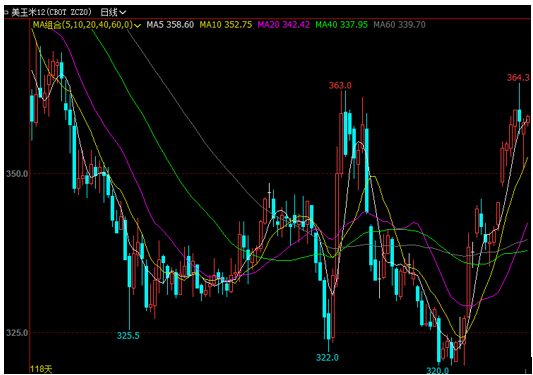Click the green MA40 337.95 legend label

point(341,25)
